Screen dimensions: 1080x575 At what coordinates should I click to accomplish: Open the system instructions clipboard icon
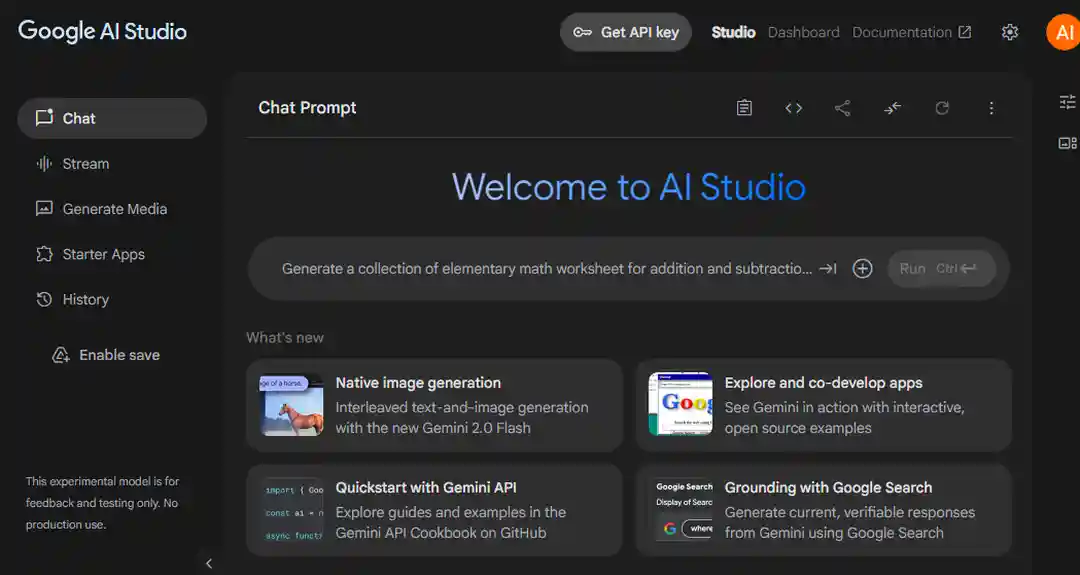744,108
